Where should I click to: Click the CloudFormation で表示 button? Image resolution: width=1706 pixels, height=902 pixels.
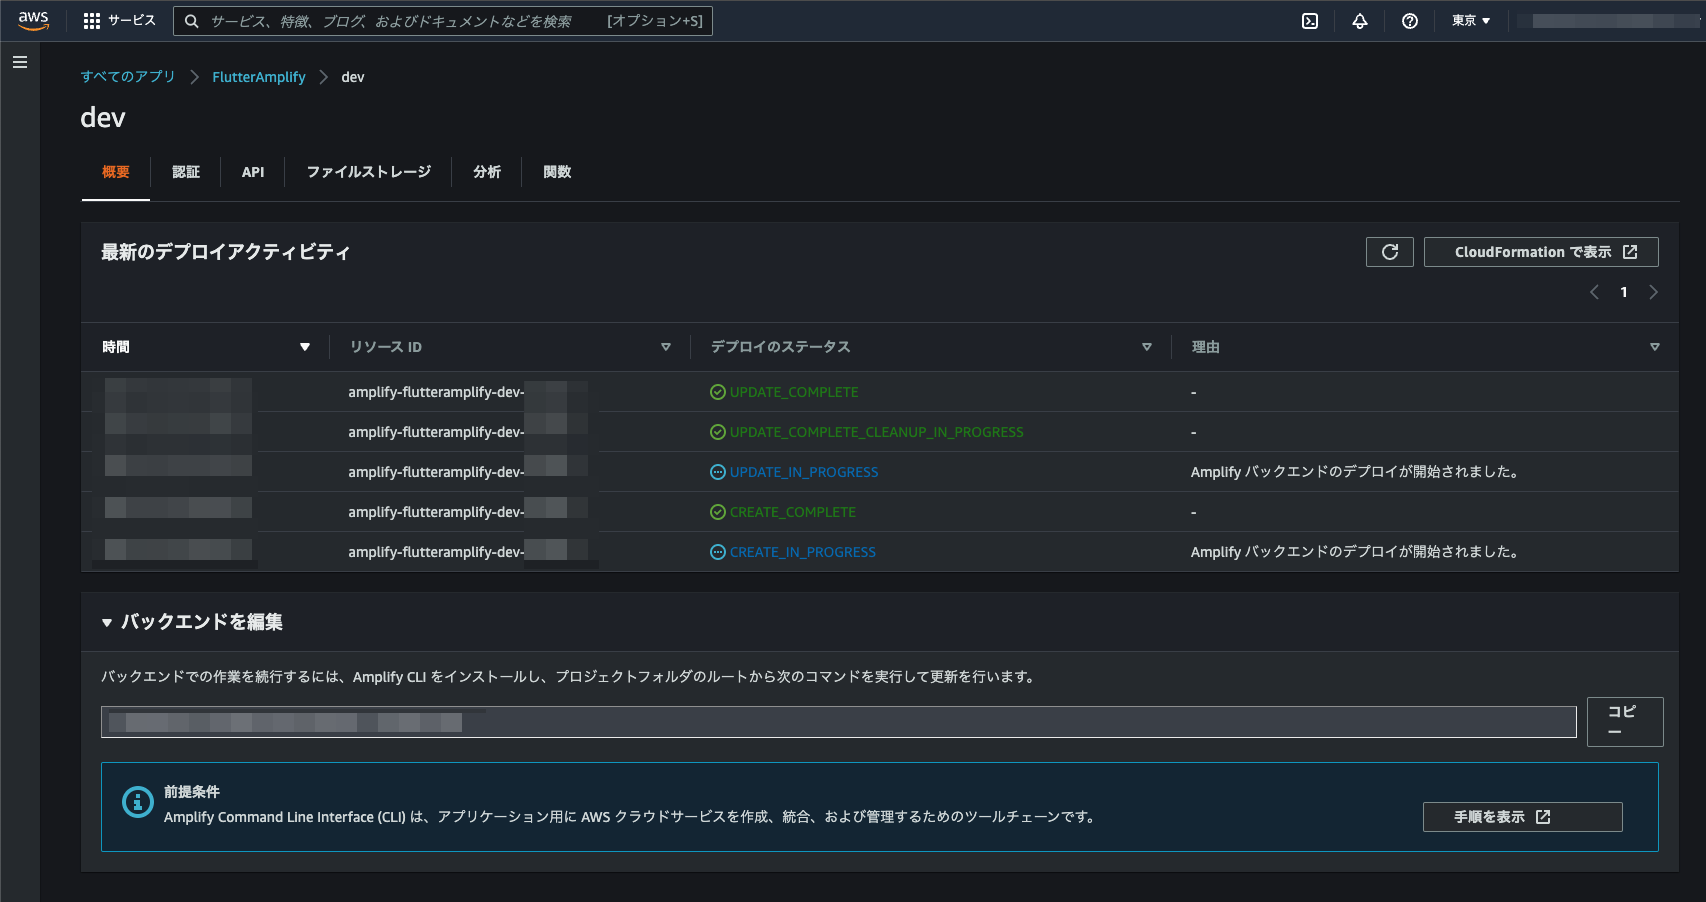1541,252
